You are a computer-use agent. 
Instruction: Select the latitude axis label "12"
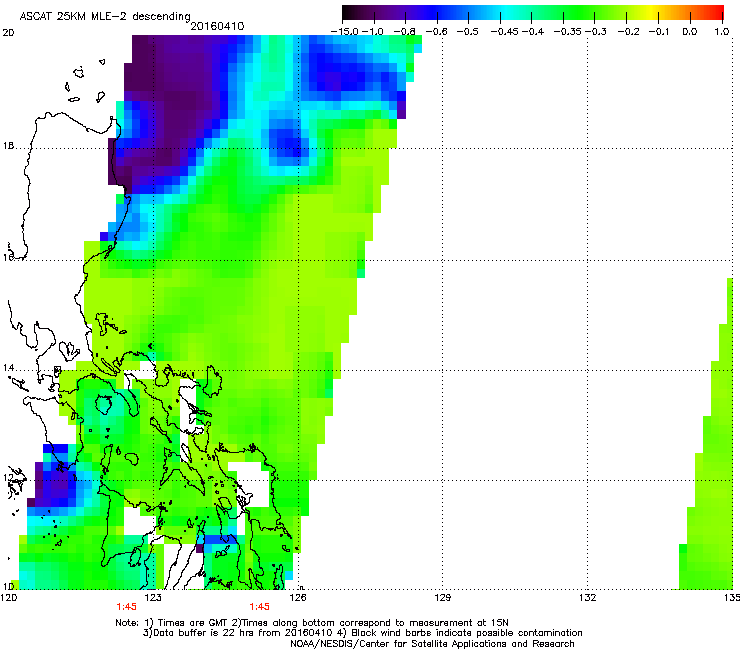(8, 478)
